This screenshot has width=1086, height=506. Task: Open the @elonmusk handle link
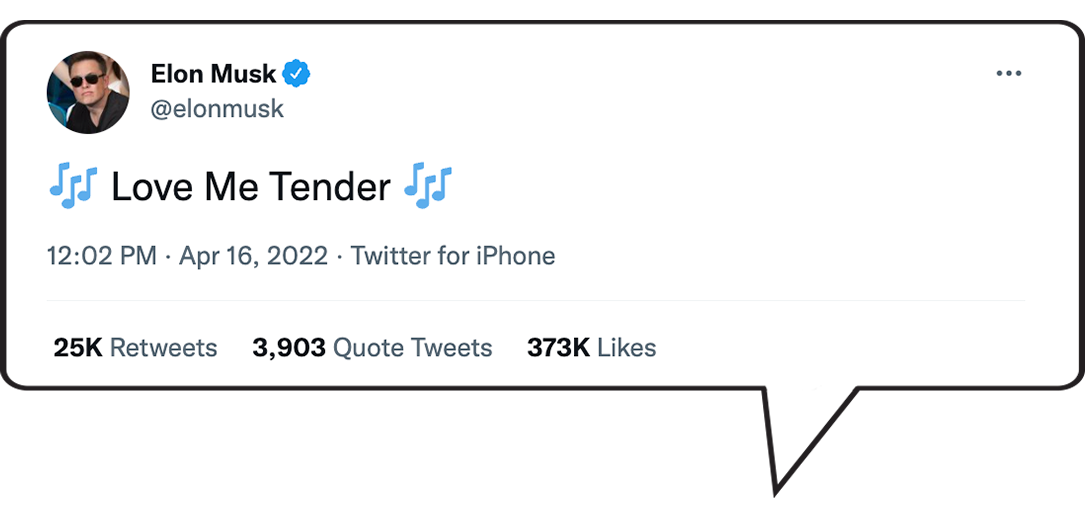217,109
